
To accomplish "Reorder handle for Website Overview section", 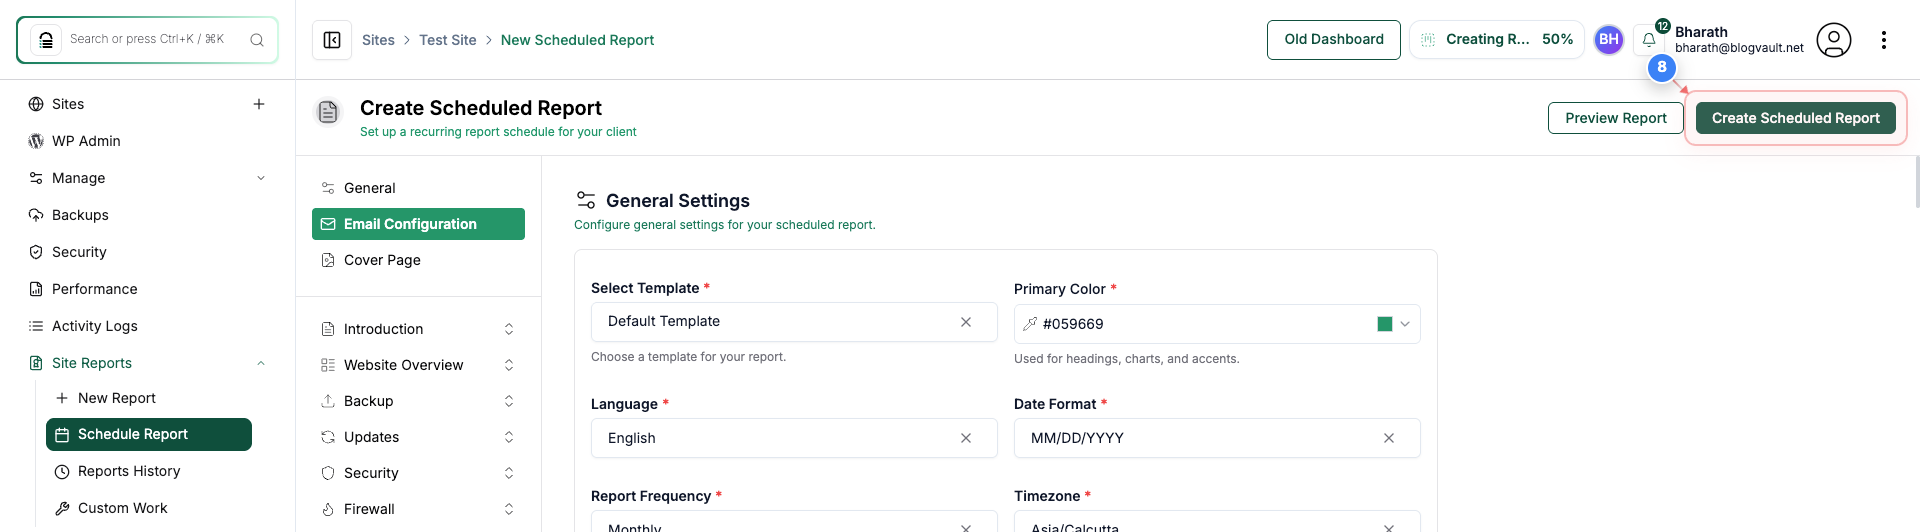I will click(x=509, y=365).
